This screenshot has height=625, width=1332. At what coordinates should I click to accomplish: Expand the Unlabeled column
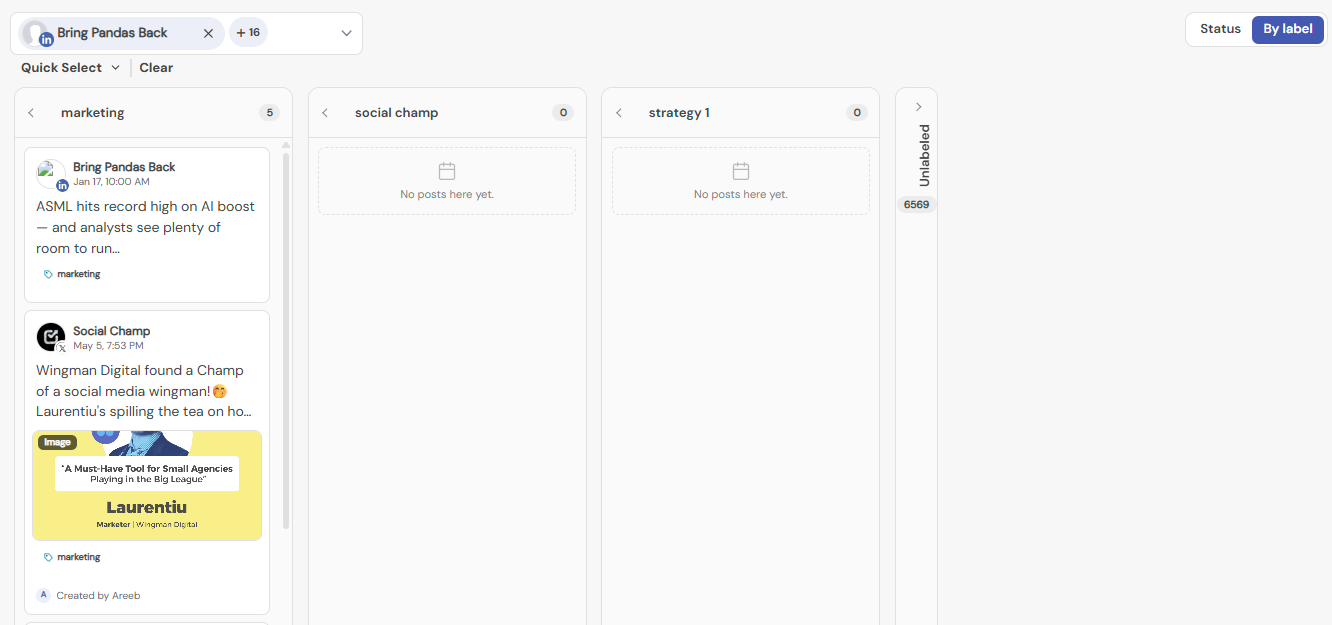918,107
